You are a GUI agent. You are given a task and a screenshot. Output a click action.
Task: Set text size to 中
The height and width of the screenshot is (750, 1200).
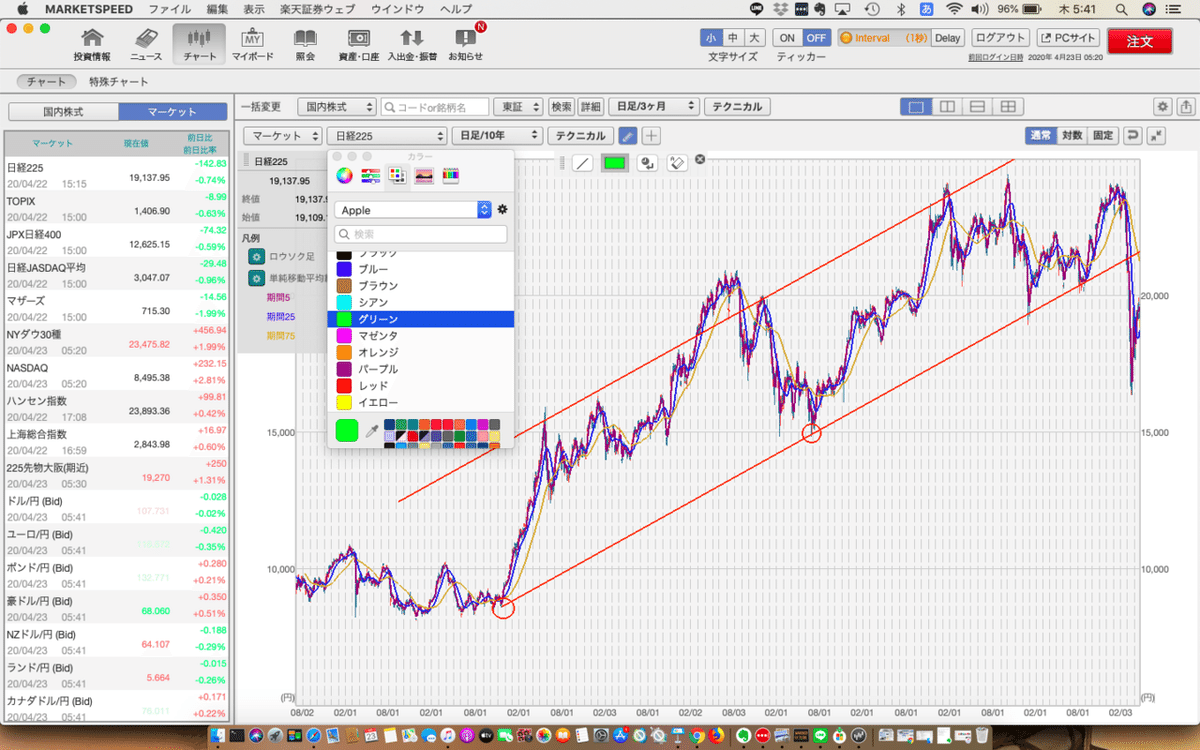[x=733, y=38]
